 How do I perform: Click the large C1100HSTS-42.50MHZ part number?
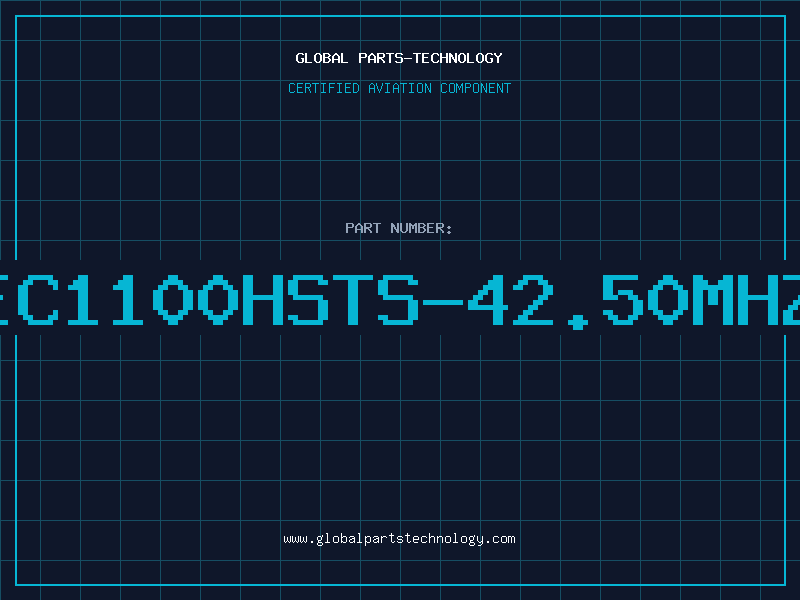400,300
